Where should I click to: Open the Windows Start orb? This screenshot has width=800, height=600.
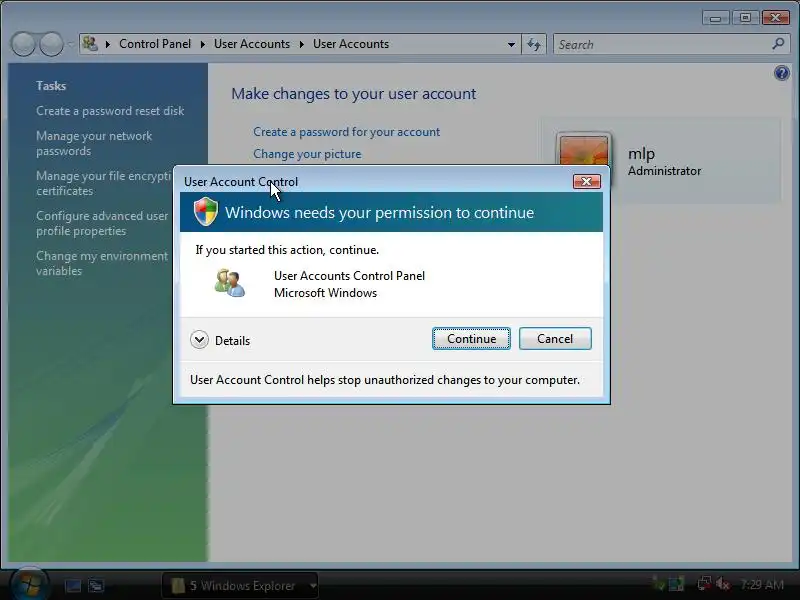click(x=30, y=584)
